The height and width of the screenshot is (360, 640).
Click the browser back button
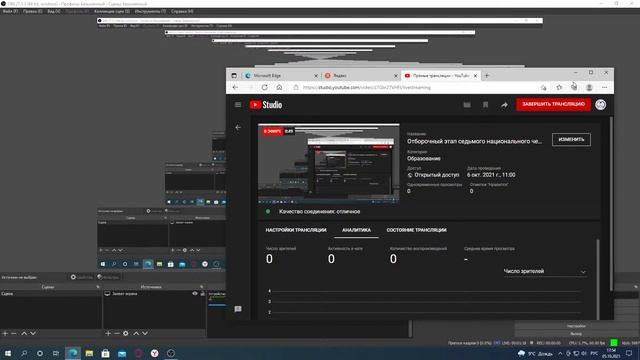point(235,87)
